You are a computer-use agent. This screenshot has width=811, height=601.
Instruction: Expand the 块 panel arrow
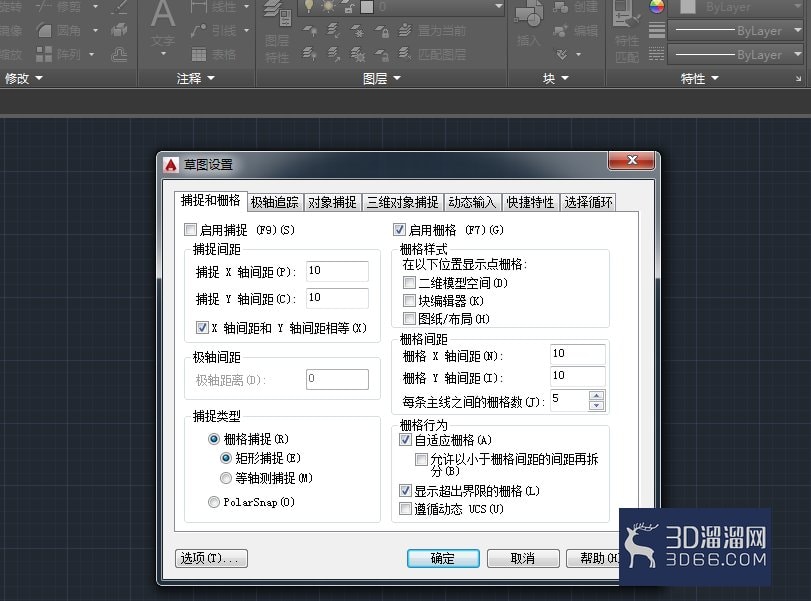[x=565, y=79]
